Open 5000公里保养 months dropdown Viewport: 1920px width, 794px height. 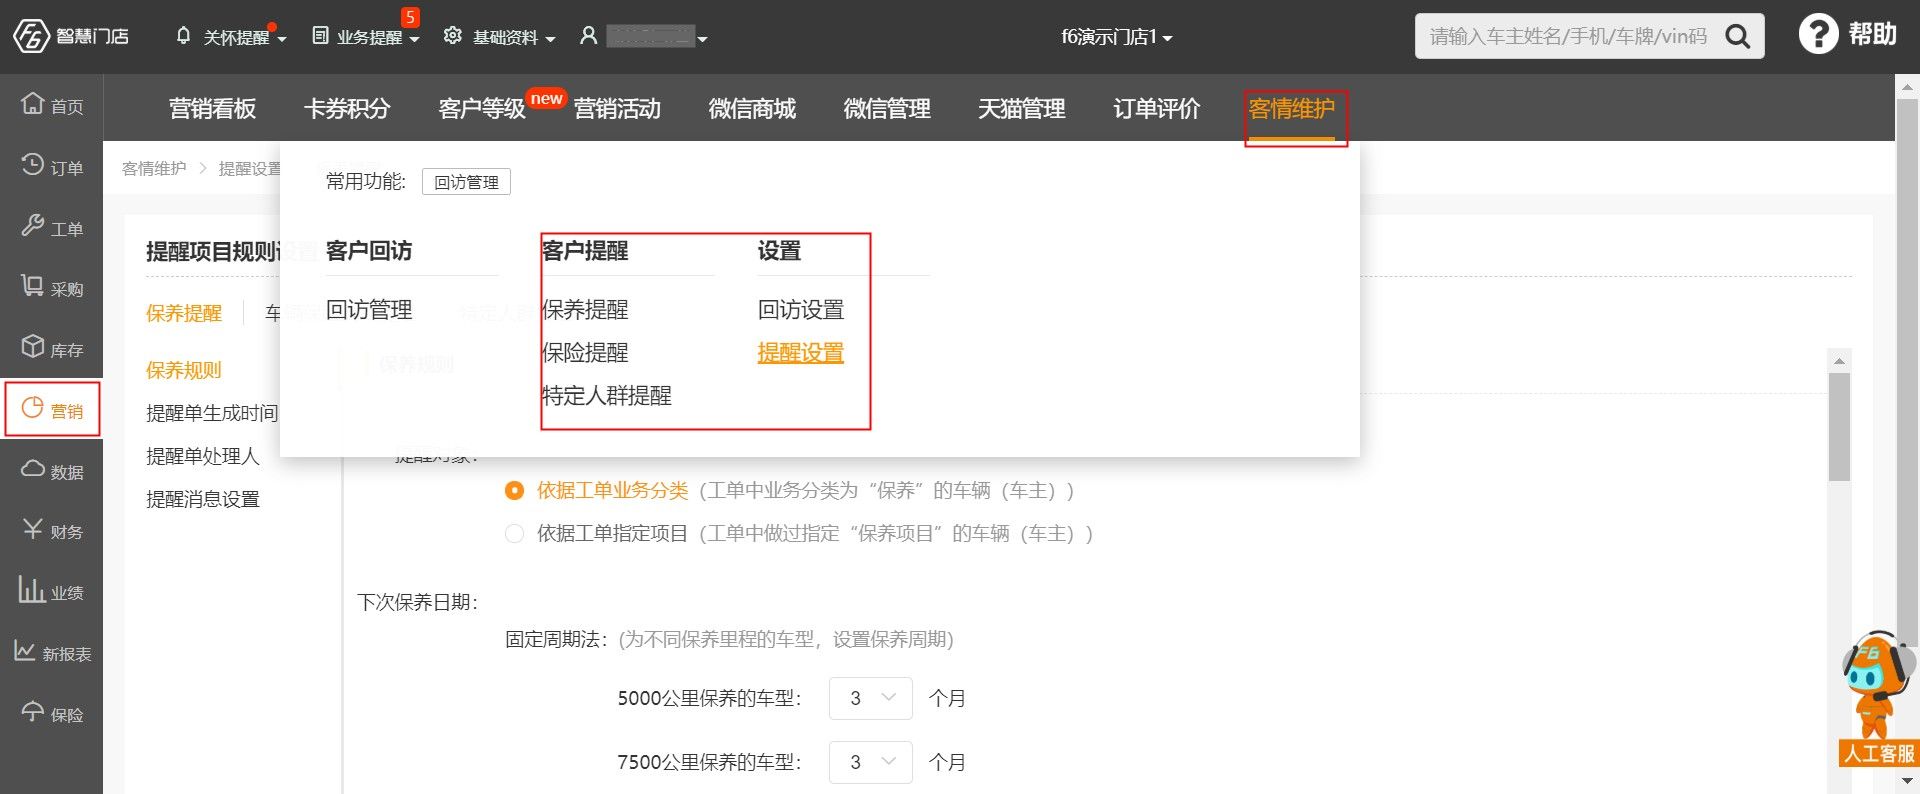pos(870,698)
